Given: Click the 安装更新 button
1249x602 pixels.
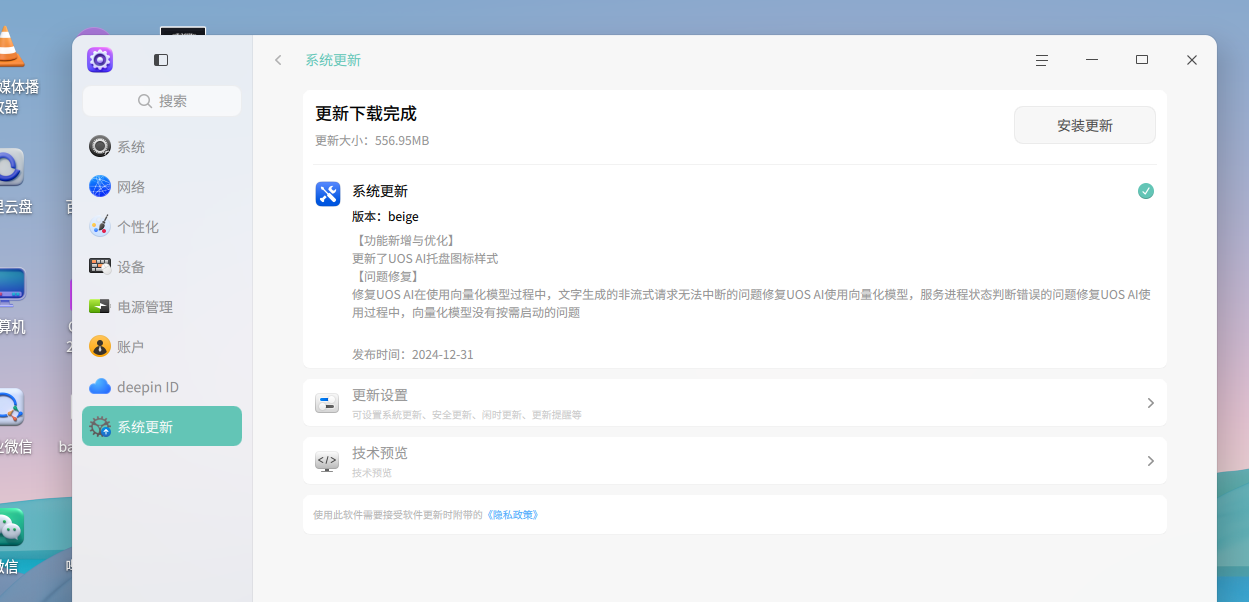Looking at the screenshot, I should tap(1085, 125).
